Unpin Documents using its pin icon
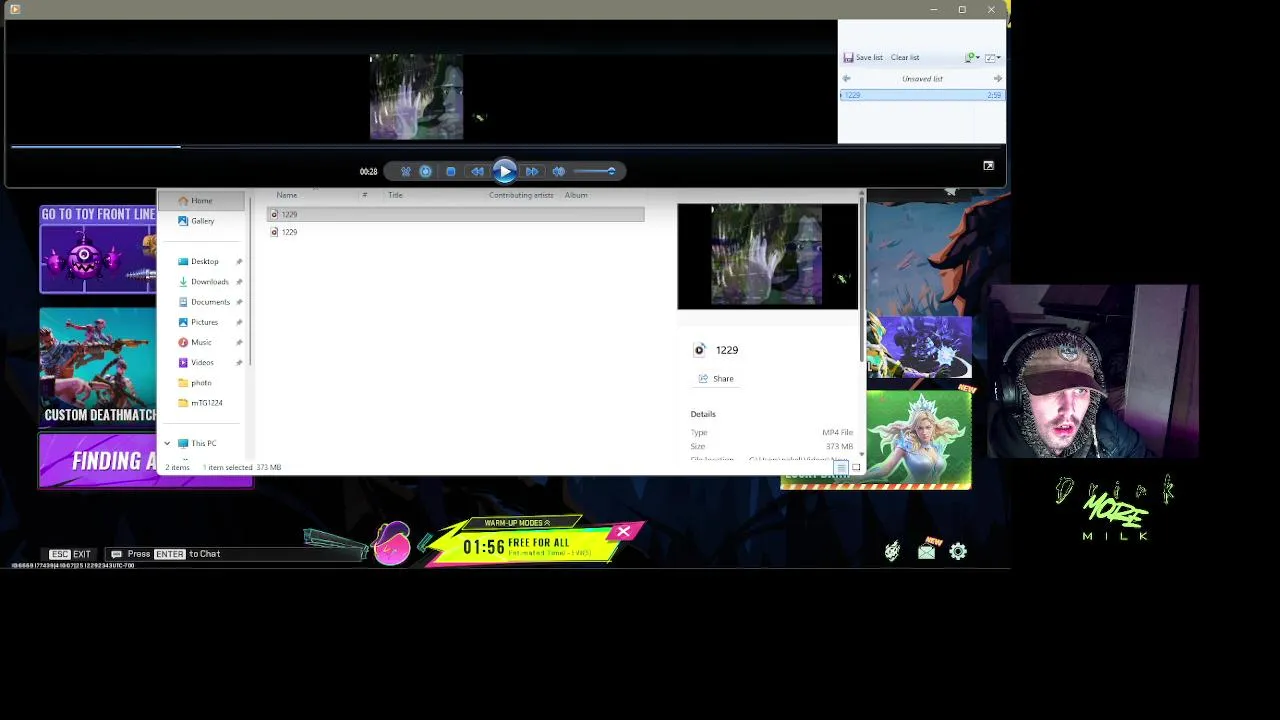Viewport: 1280px width, 720px height. (239, 302)
